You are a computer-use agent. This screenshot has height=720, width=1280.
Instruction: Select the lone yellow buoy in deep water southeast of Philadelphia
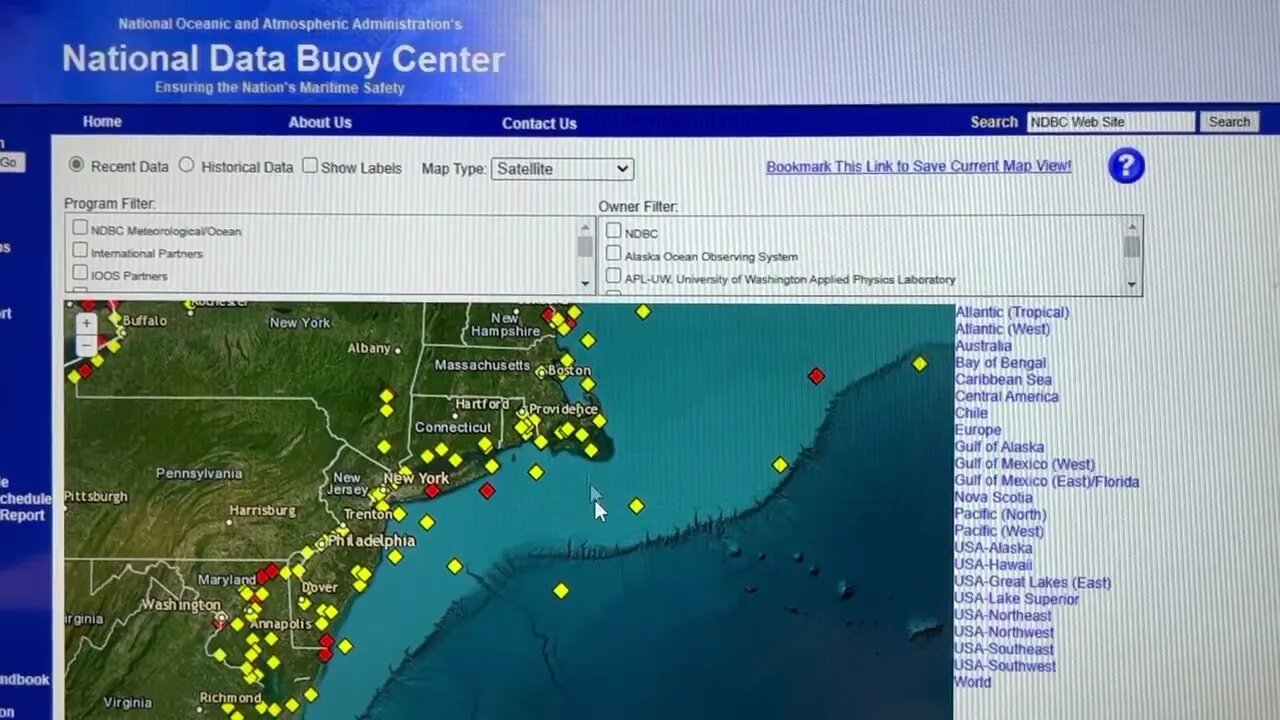tap(561, 591)
